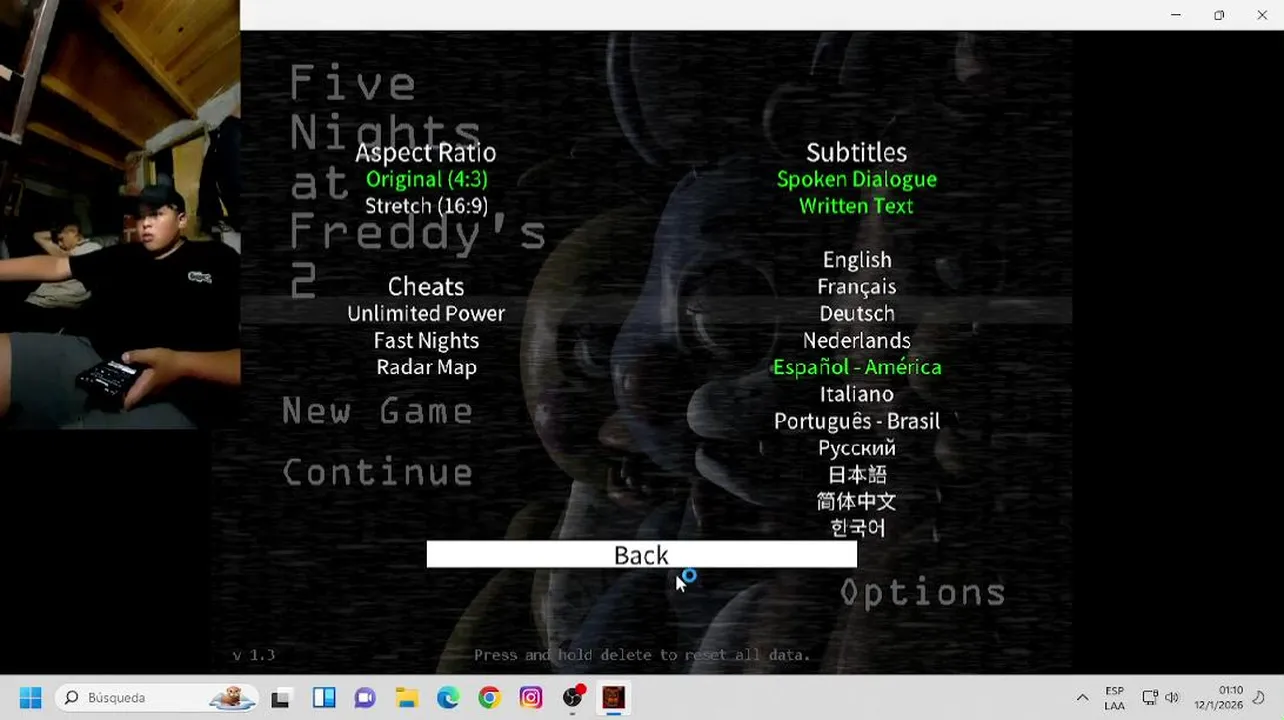The image size is (1284, 720).
Task: Toggle the Radar Map cheat
Action: tap(426, 367)
